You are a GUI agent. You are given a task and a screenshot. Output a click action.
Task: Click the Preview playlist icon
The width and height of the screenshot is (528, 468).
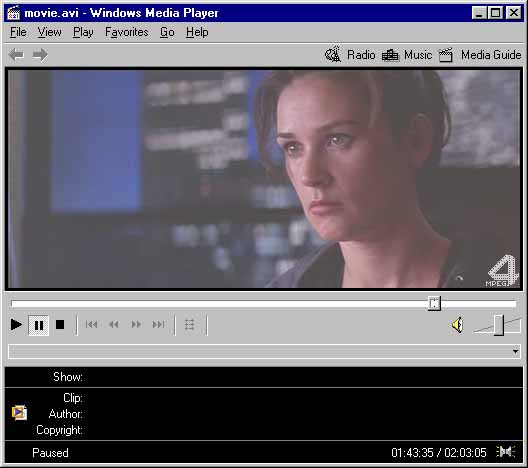click(190, 325)
